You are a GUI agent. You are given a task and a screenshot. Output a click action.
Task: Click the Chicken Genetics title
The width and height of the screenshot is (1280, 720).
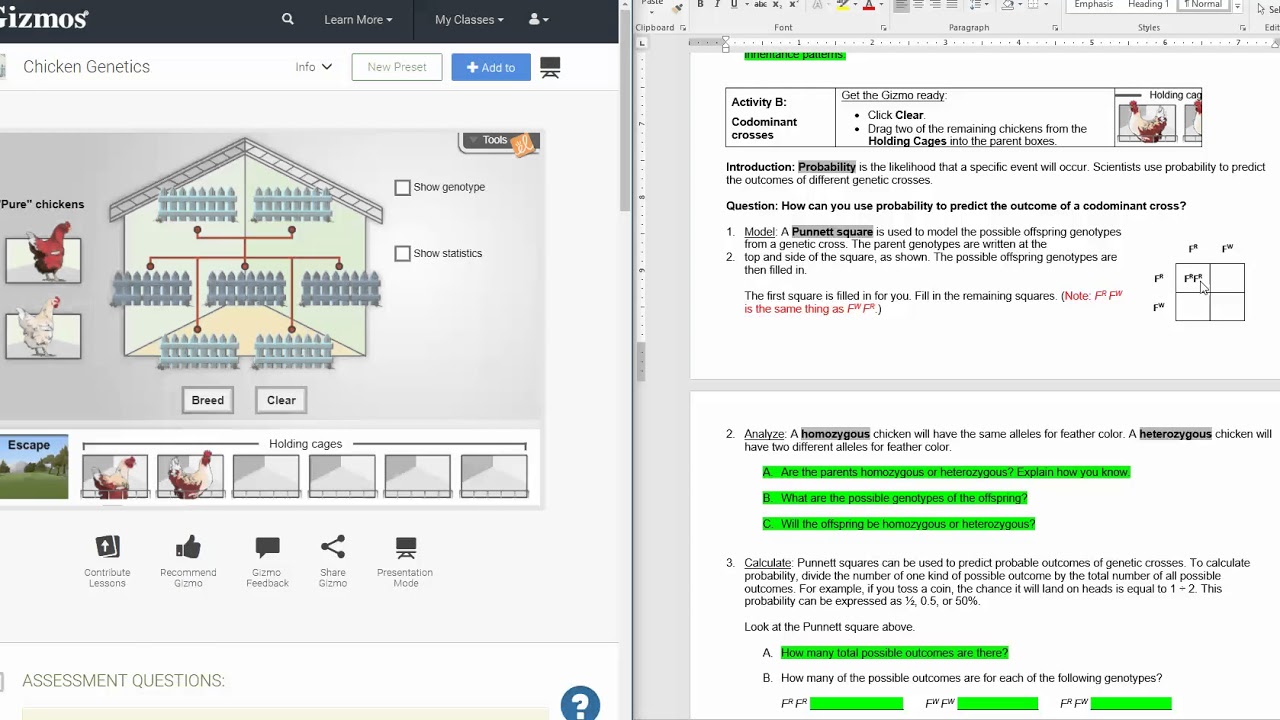86,67
